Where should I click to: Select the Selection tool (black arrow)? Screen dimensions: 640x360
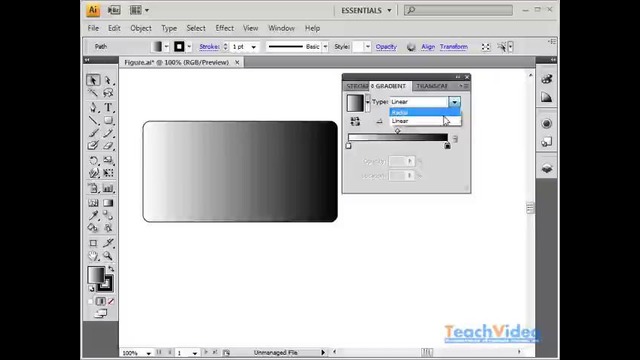(93, 80)
